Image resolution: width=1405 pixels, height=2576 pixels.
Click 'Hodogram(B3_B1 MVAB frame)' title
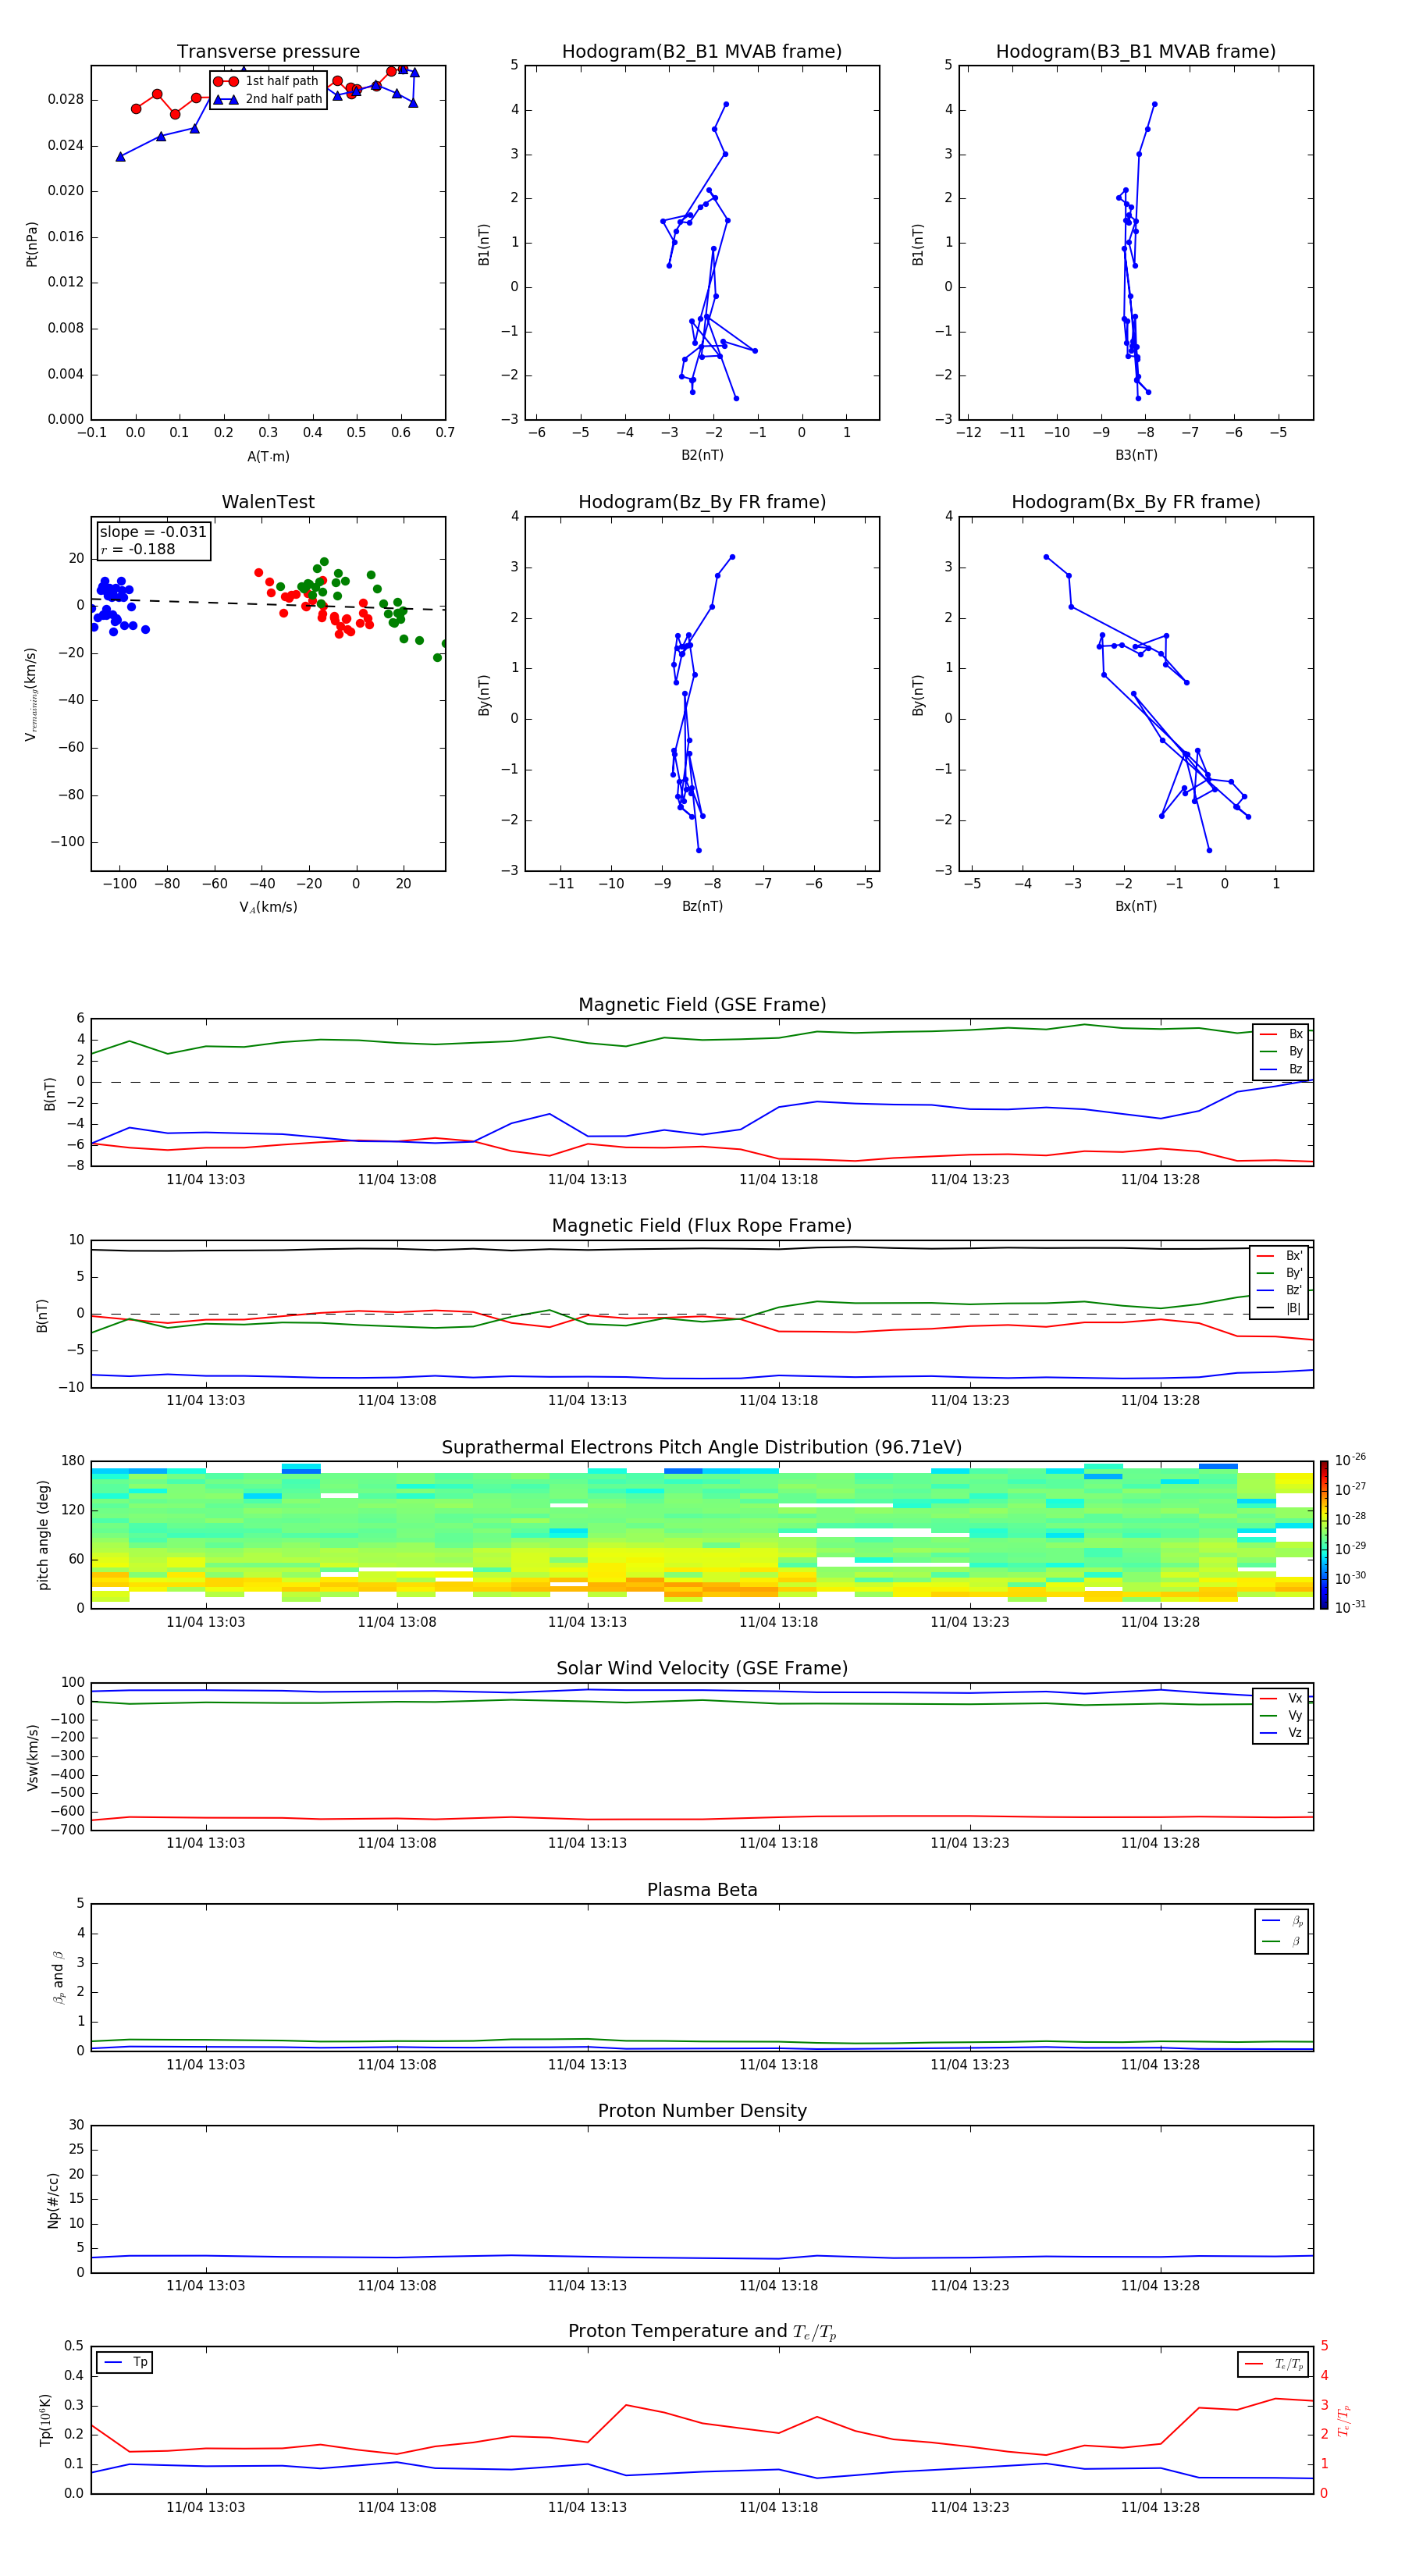click(x=1136, y=52)
